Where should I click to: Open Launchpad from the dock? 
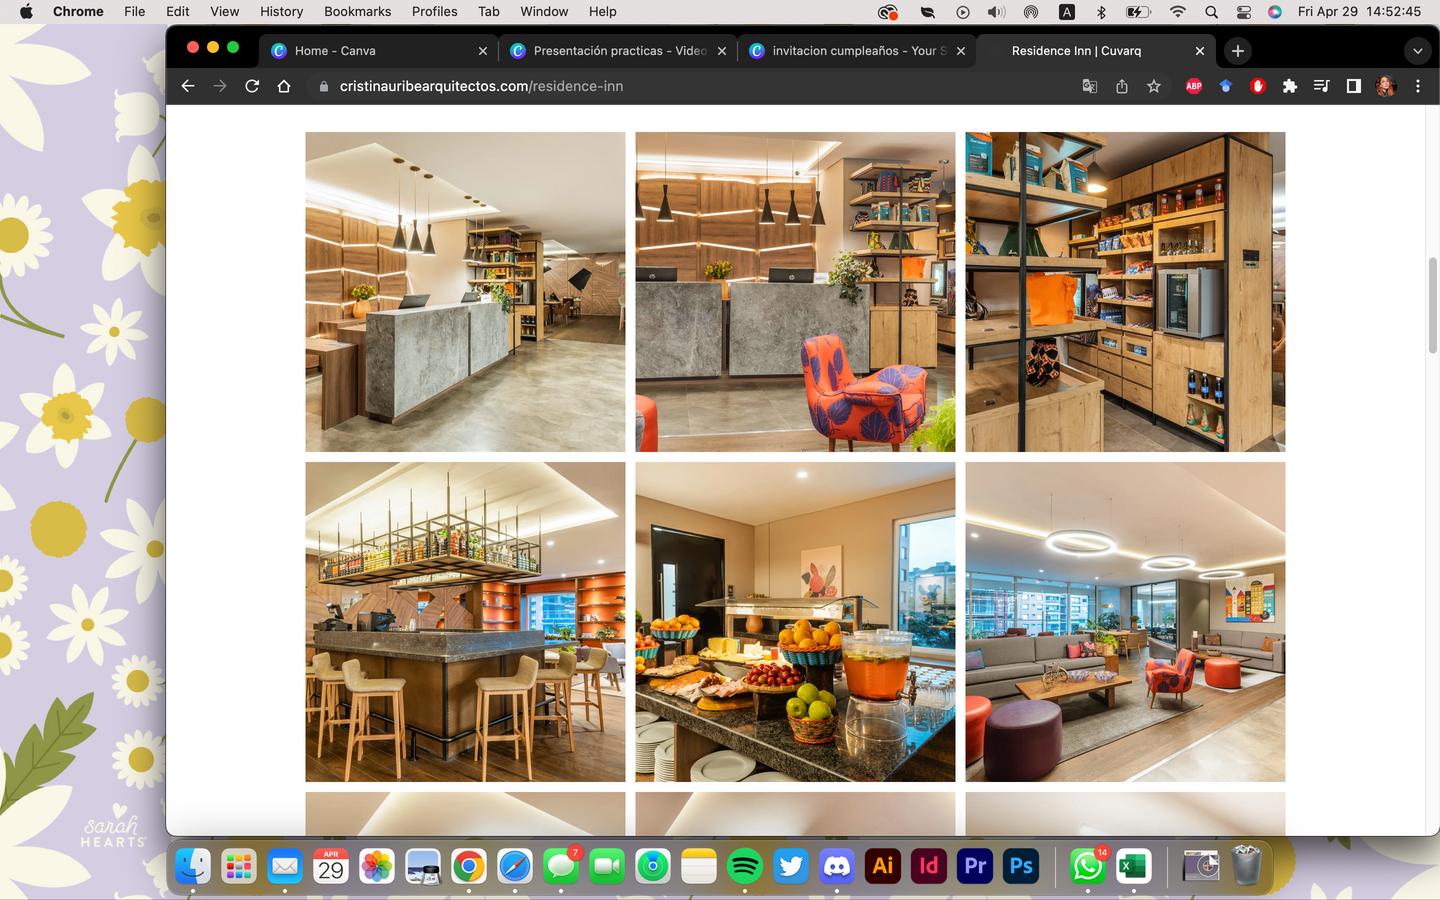click(x=239, y=866)
